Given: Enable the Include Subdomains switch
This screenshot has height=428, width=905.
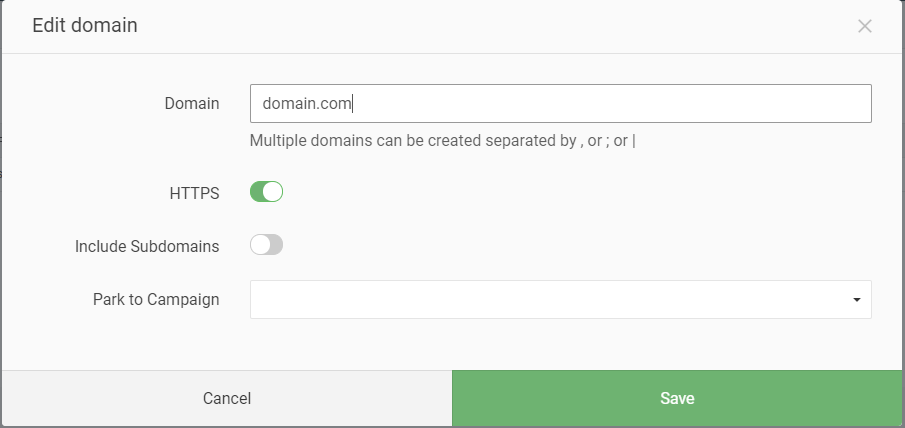Looking at the screenshot, I should (x=266, y=245).
